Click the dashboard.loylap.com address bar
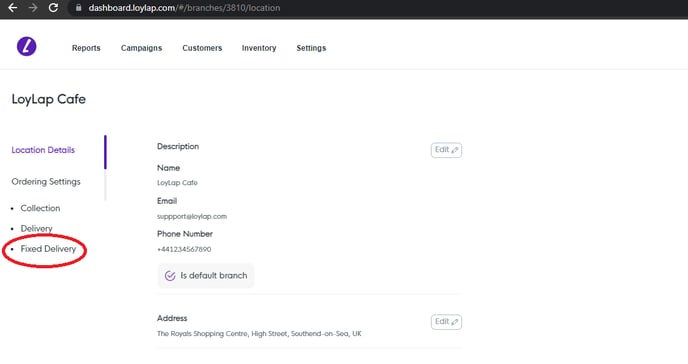Image resolution: width=688 pixels, height=364 pixels. (184, 8)
